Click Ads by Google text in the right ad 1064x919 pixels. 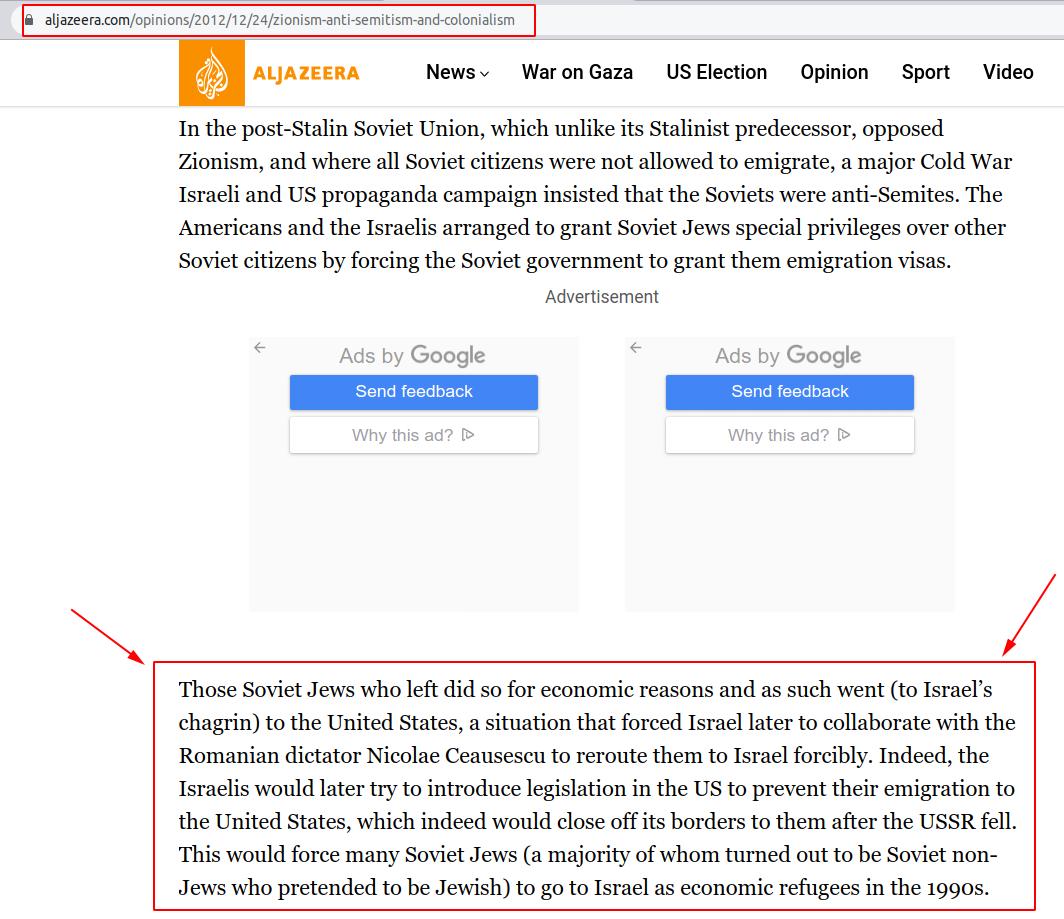788,356
